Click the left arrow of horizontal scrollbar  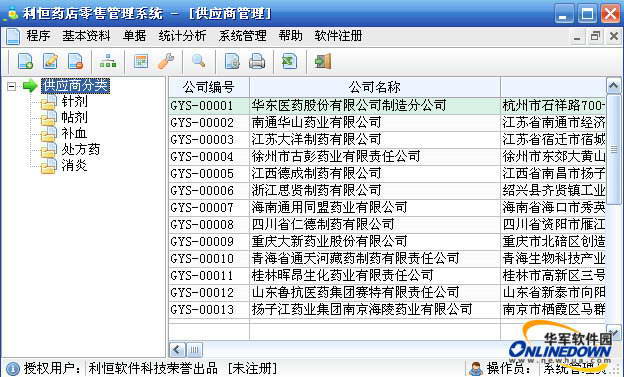click(x=177, y=350)
